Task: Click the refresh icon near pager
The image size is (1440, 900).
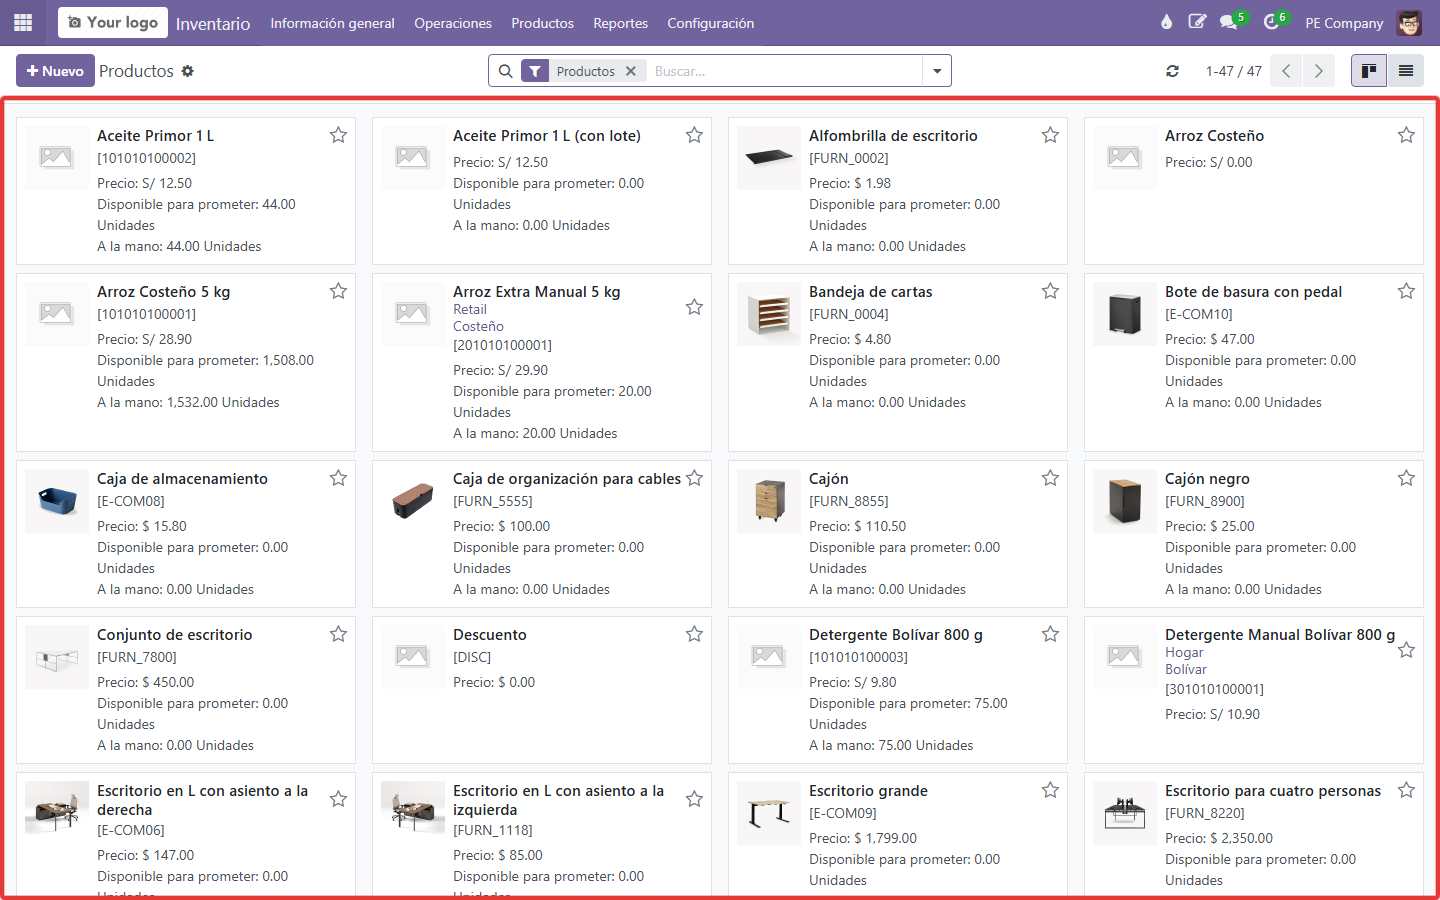Action: click(x=1172, y=71)
